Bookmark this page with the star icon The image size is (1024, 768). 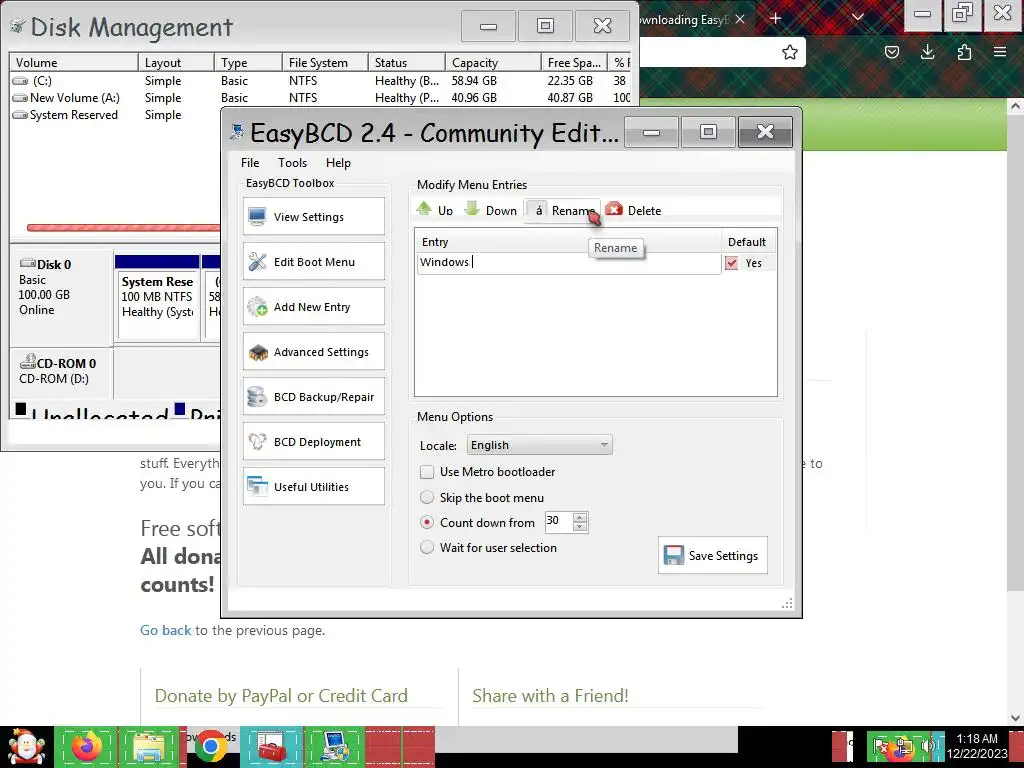pos(790,52)
